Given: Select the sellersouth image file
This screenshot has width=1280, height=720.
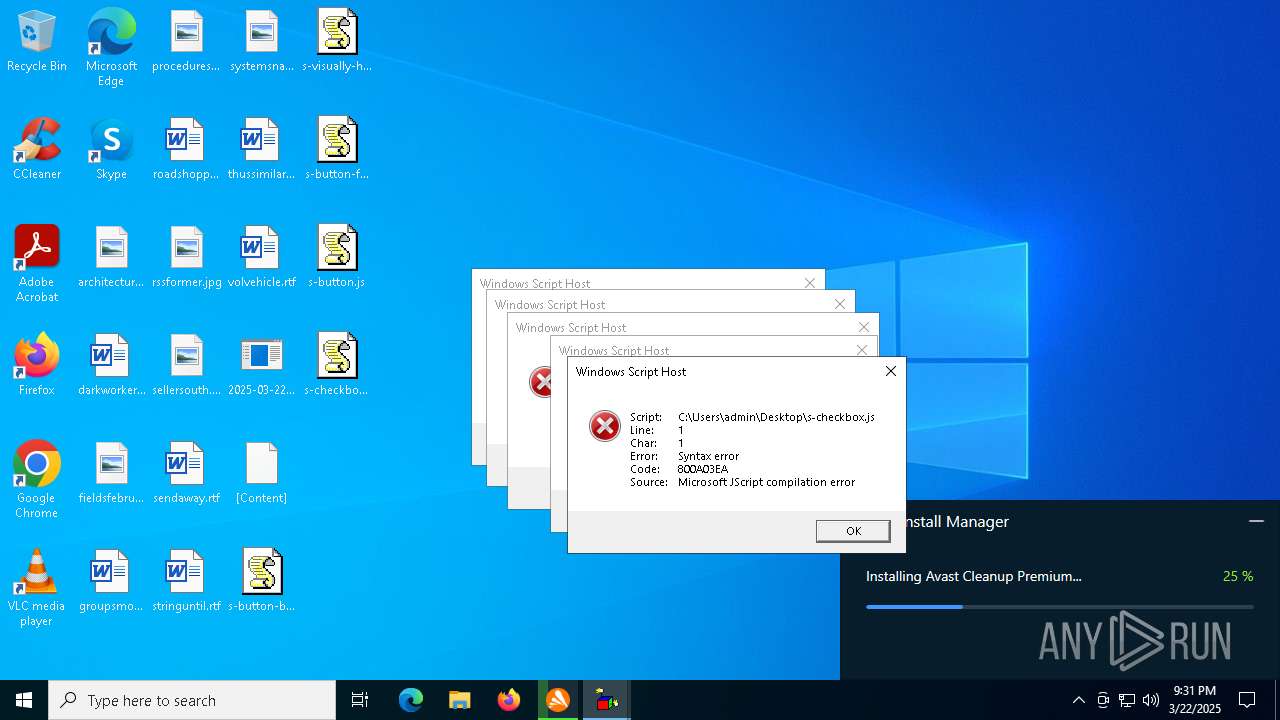Looking at the screenshot, I should (x=186, y=366).
